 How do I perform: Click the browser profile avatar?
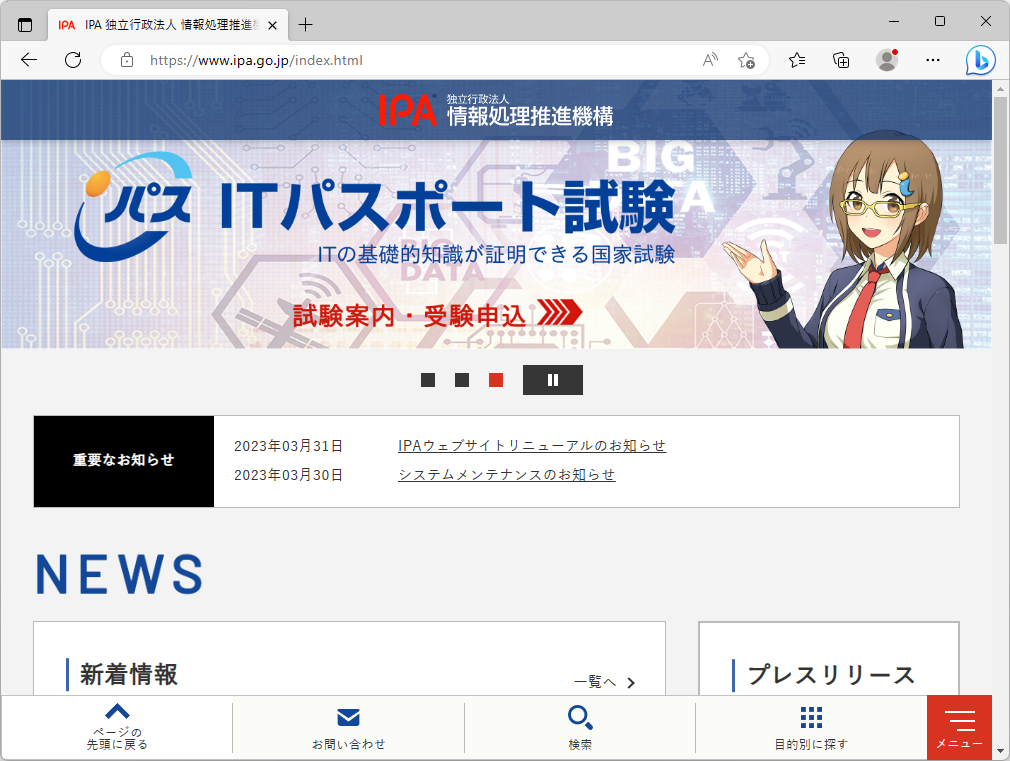[888, 60]
